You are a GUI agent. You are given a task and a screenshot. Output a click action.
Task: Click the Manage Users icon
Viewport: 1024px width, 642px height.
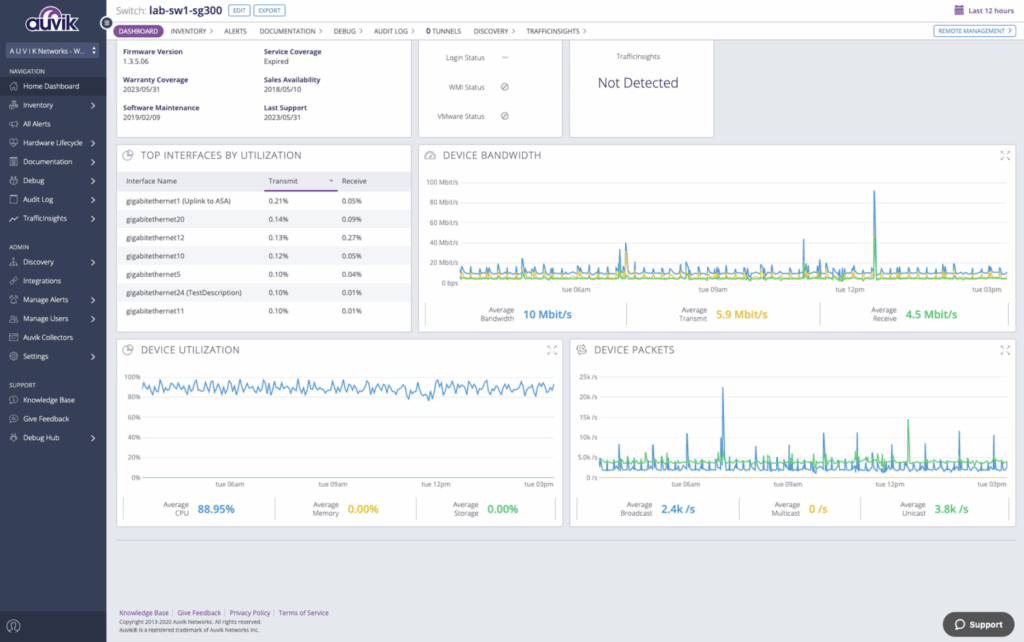pyautogui.click(x=14, y=319)
